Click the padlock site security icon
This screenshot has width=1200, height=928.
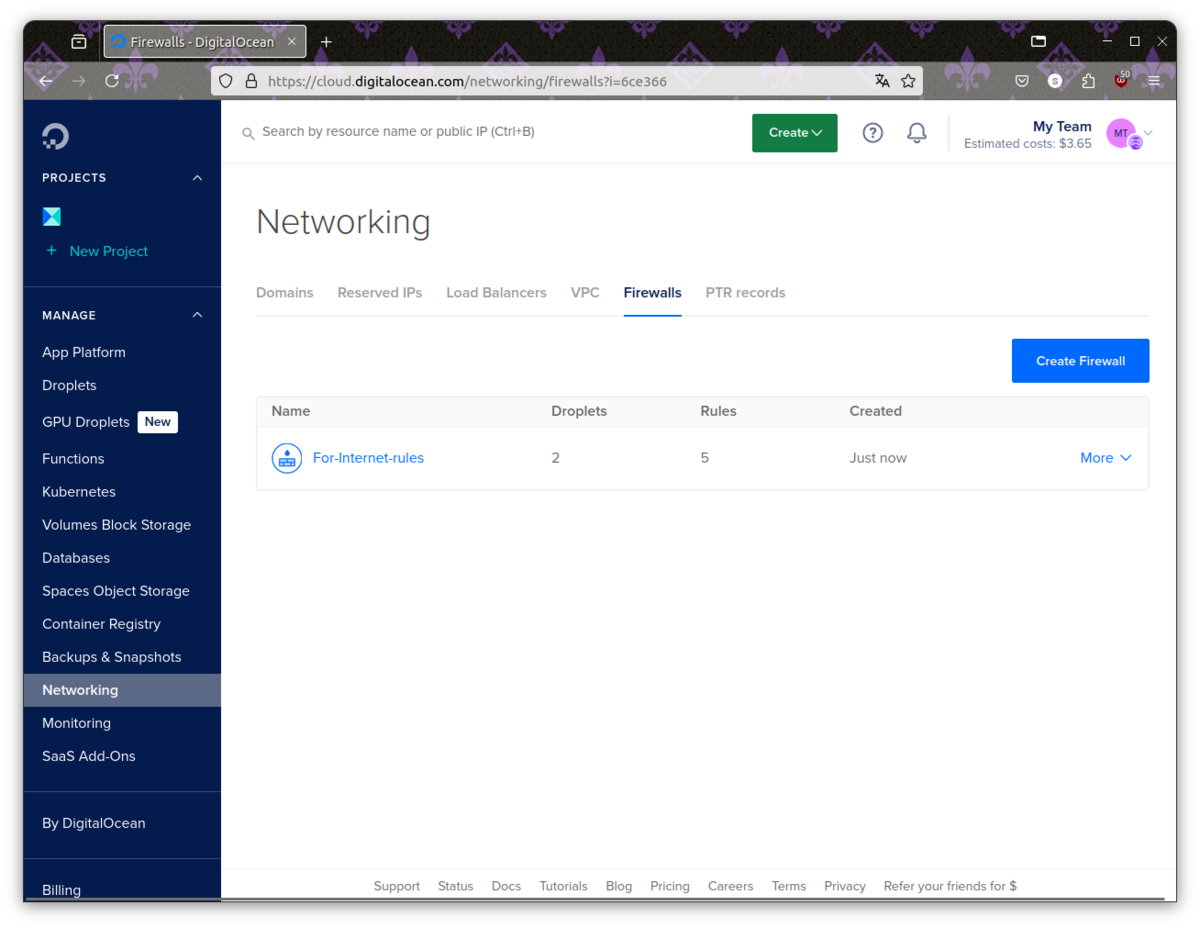coord(251,81)
